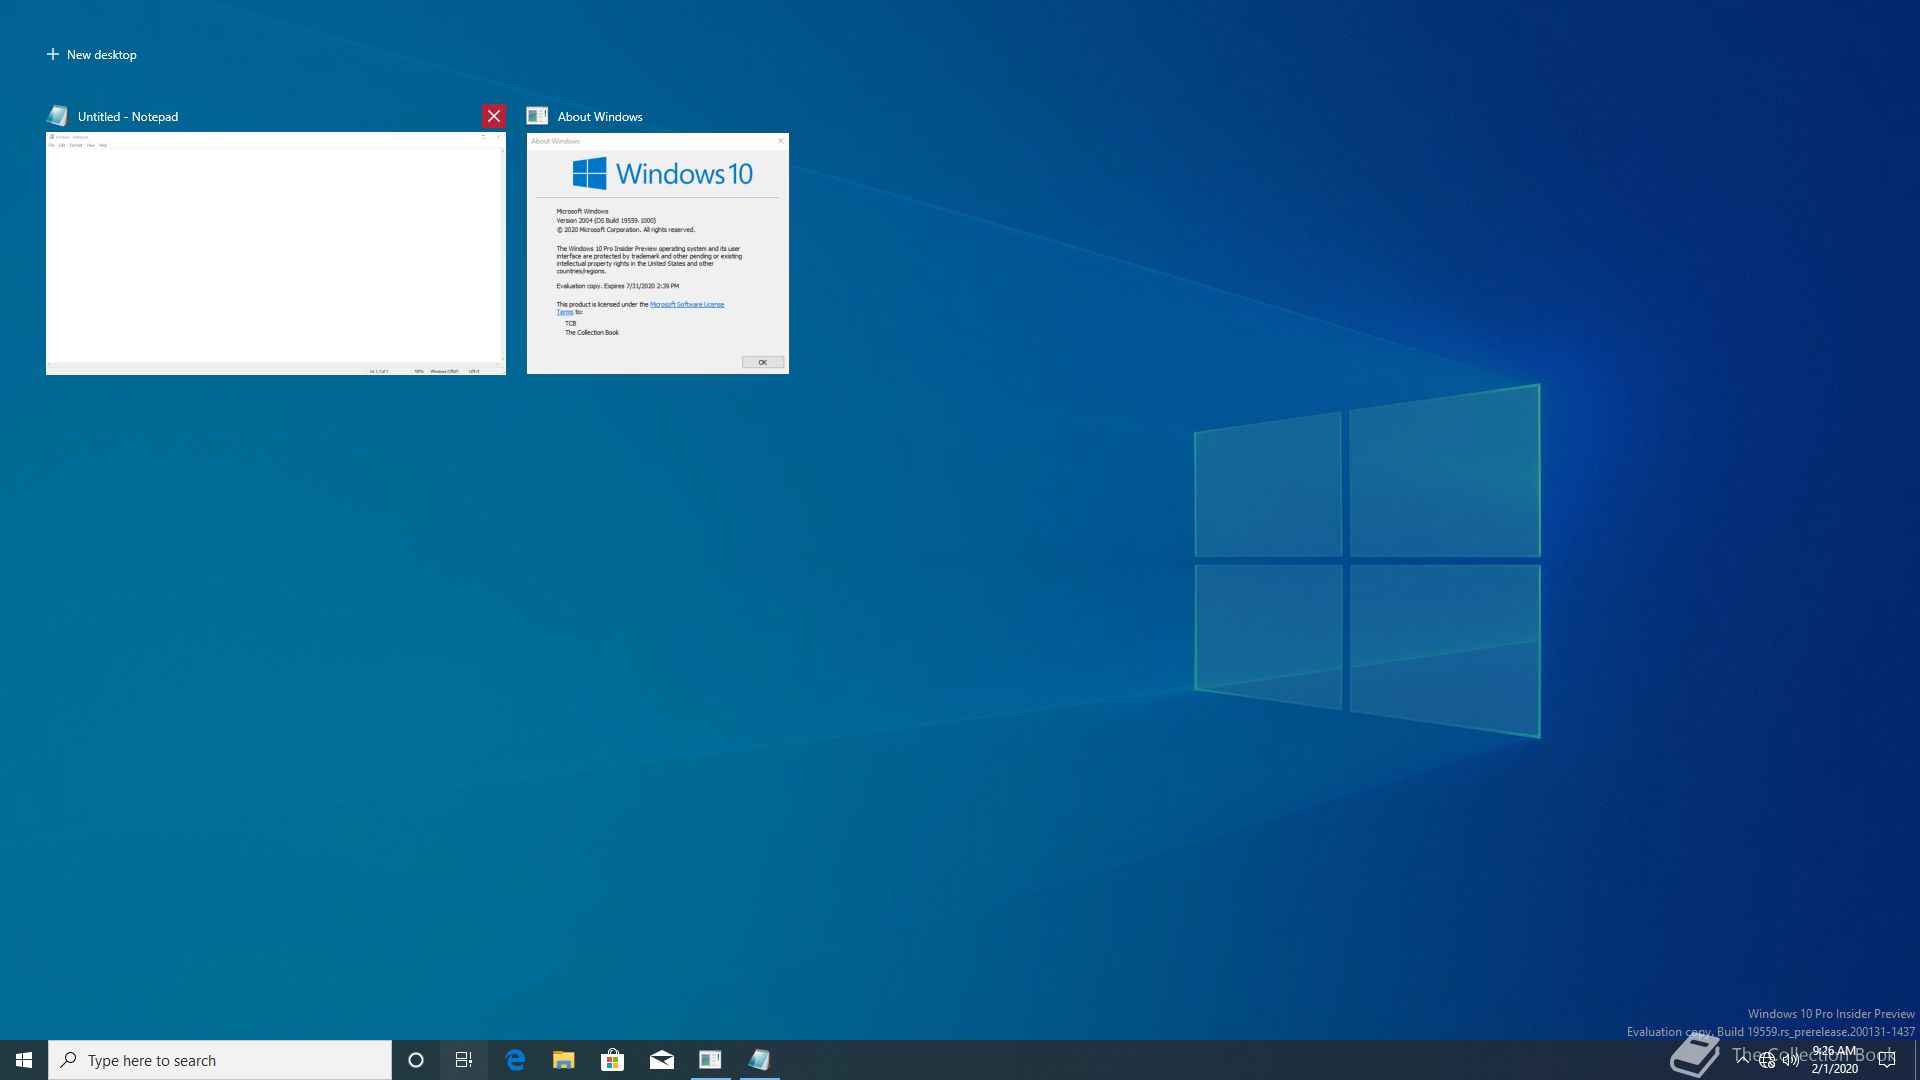Switch to winver taskbar icon
The image size is (1920, 1080).
point(711,1060)
